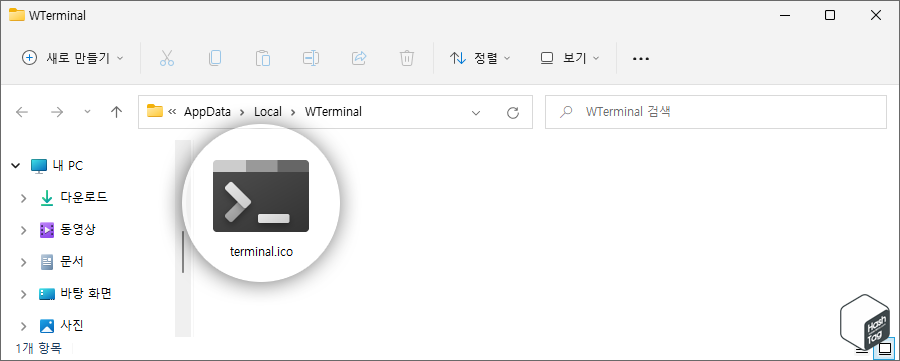Click the Copy icon in toolbar
This screenshot has width=900, height=361.
pyautogui.click(x=215, y=58)
